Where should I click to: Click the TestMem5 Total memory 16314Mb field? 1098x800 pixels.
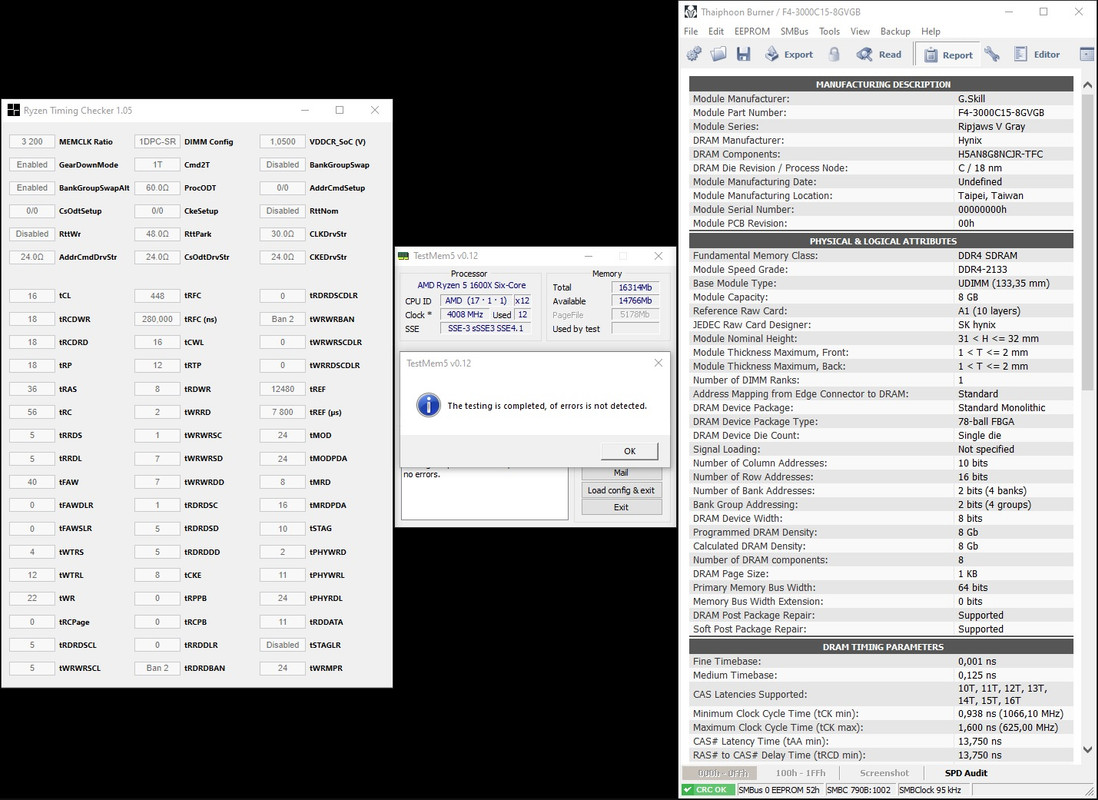[635, 287]
